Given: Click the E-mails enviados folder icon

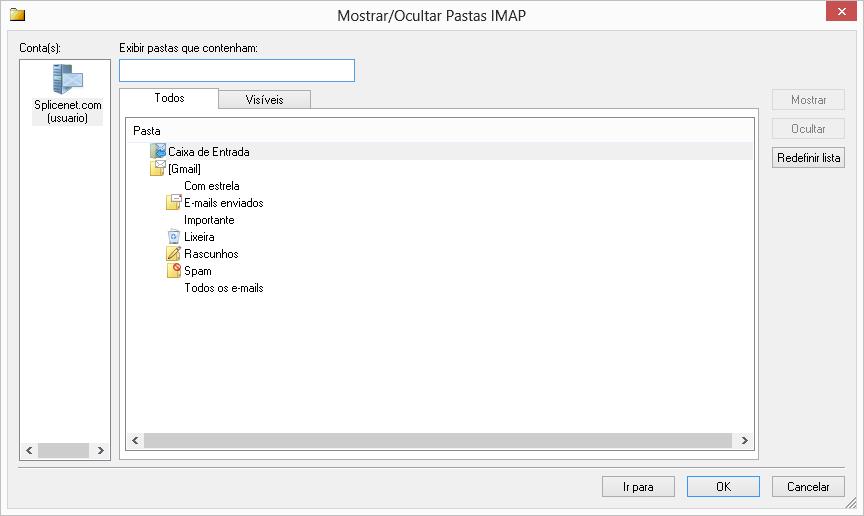Looking at the screenshot, I should pyautogui.click(x=174, y=202).
